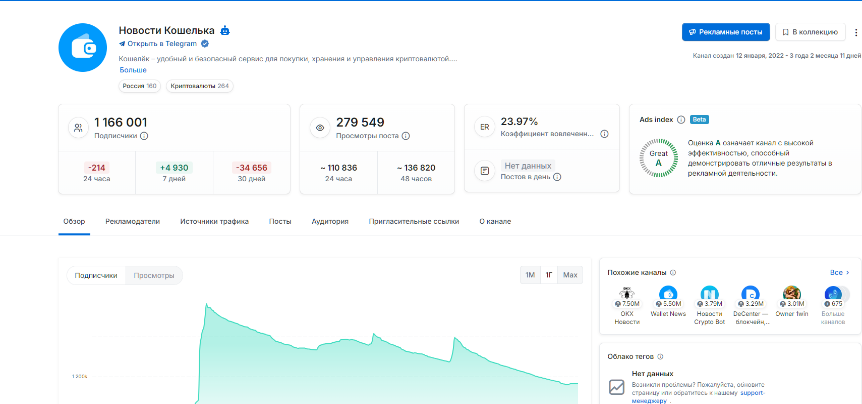Click the В коллекцию button
The height and width of the screenshot is (404, 862).
810,32
